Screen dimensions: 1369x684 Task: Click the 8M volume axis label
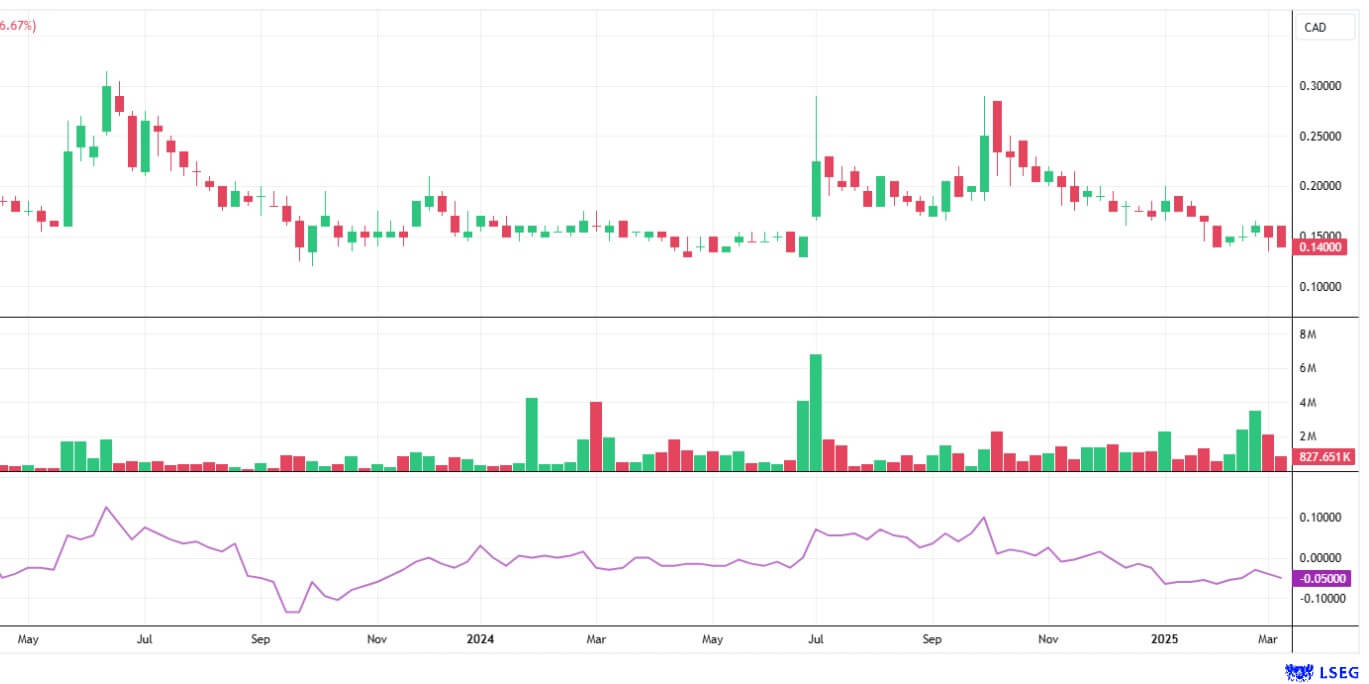point(1307,334)
